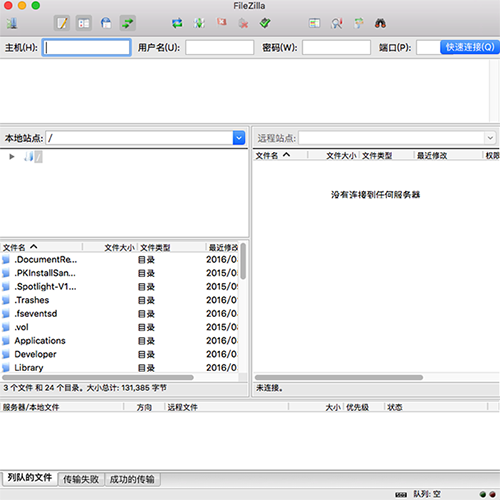This screenshot has height=500, width=500.
Task: Select the root / drive icon in tree
Action: pos(29,156)
